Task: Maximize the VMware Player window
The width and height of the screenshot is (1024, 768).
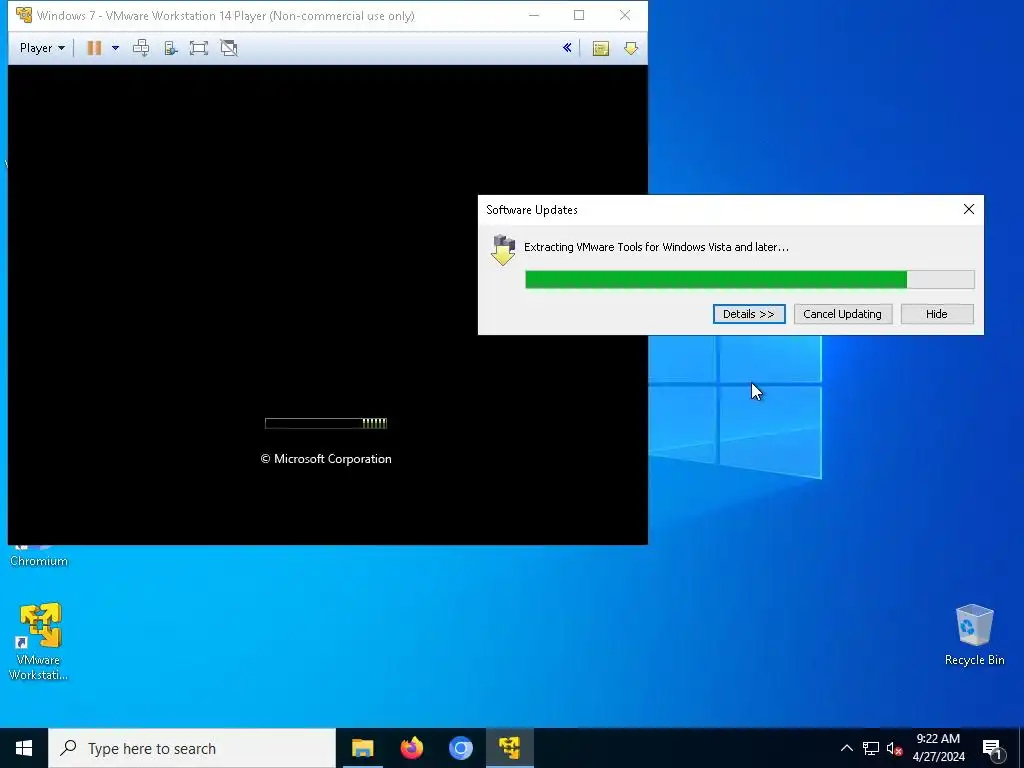Action: (x=579, y=15)
